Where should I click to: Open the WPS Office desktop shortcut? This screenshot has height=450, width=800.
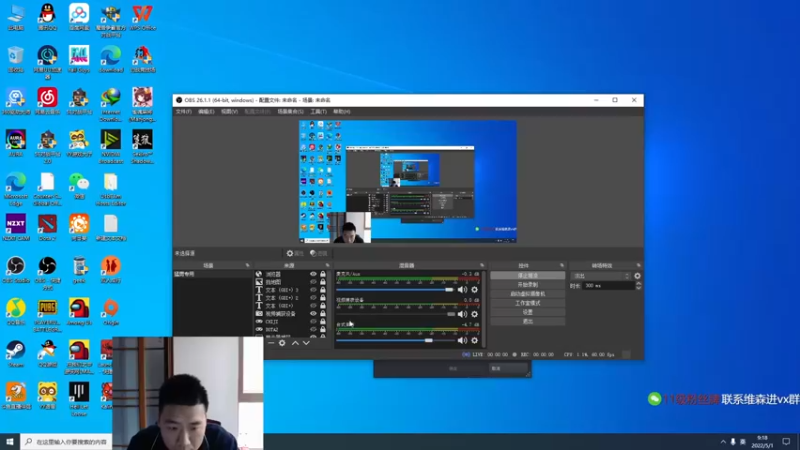pyautogui.click(x=142, y=17)
